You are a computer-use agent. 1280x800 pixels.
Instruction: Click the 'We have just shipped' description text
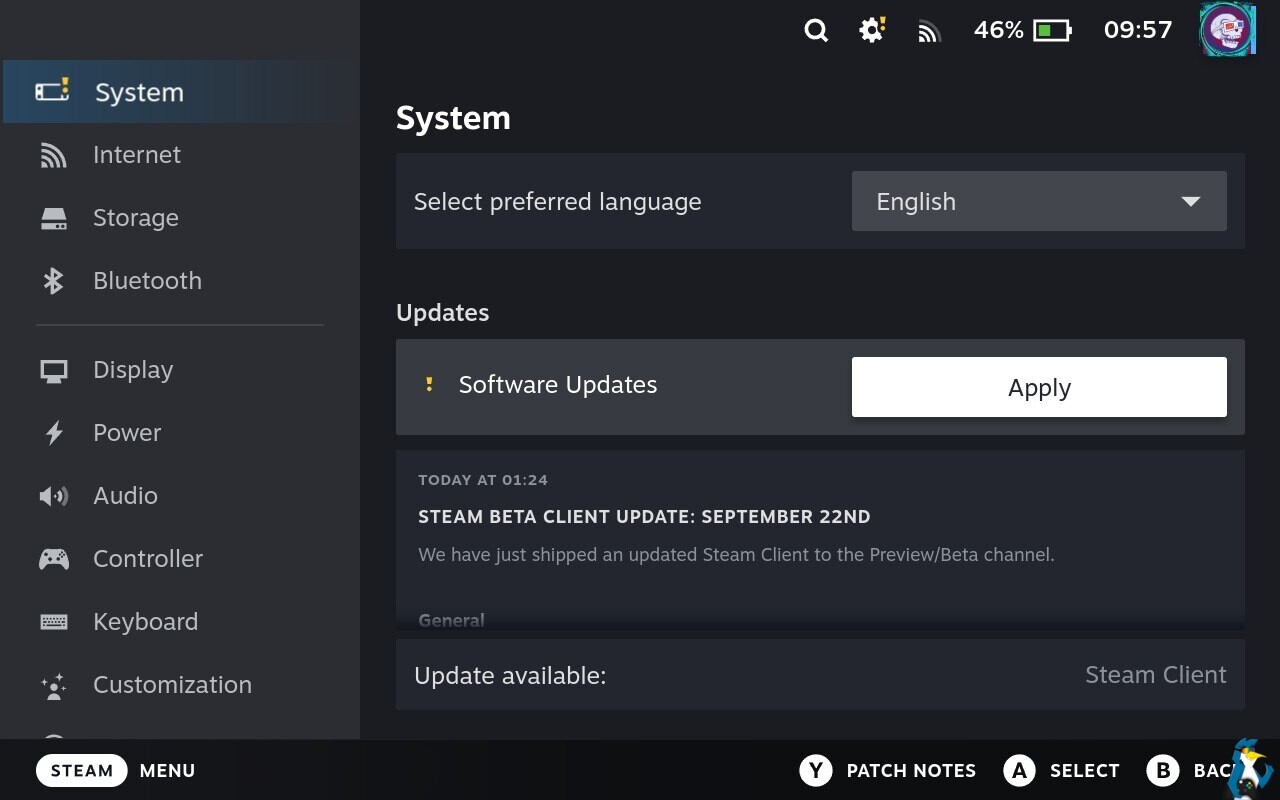(736, 554)
